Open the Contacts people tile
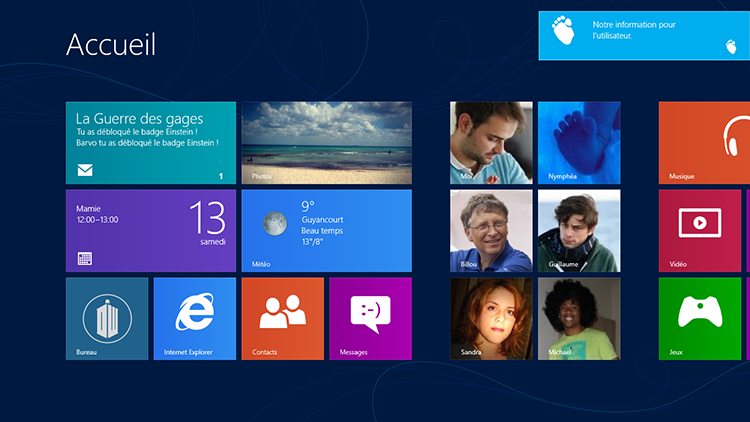The image size is (750, 422). click(x=282, y=318)
